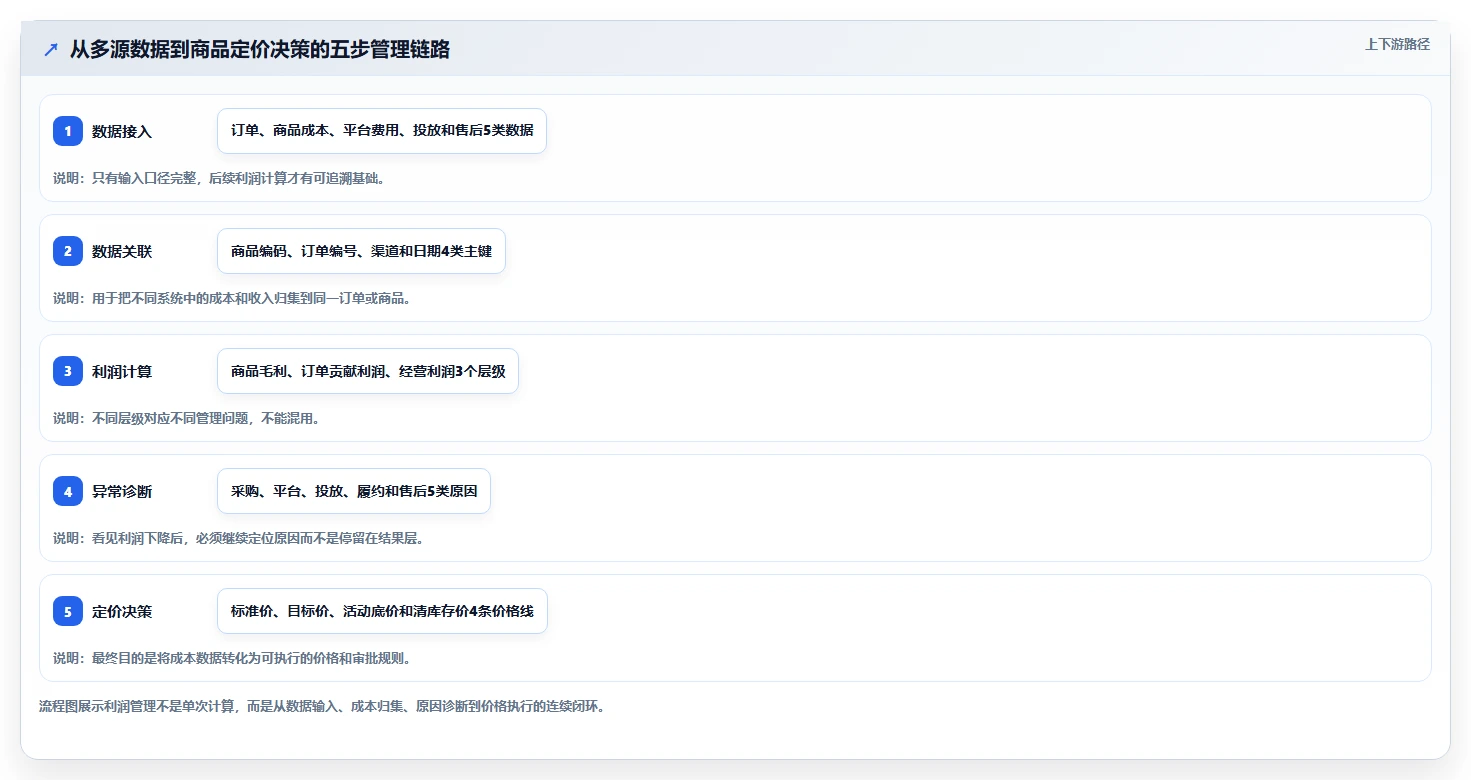This screenshot has height=780, width=1471.
Task: Click the chip 商品毛利、订单贡献利润、经营利润3个层级
Action: pos(368,371)
